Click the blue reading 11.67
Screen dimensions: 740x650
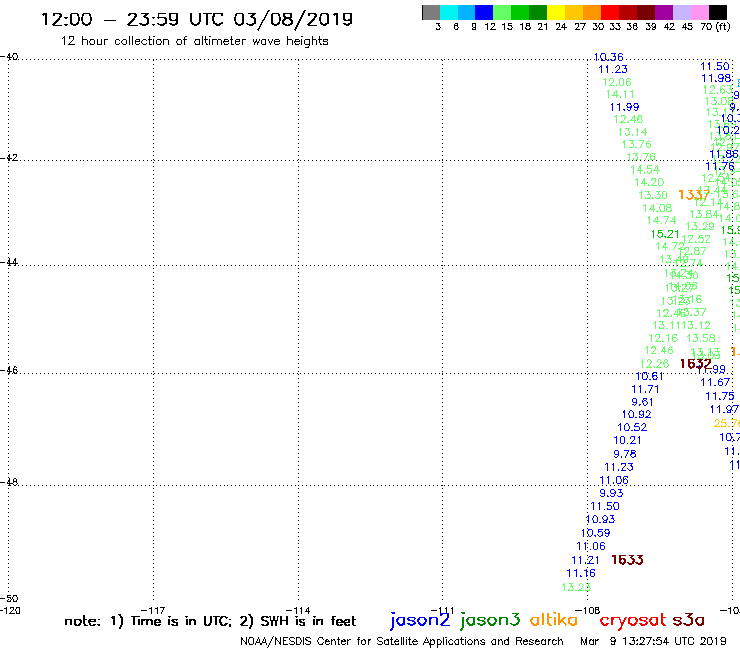point(715,382)
